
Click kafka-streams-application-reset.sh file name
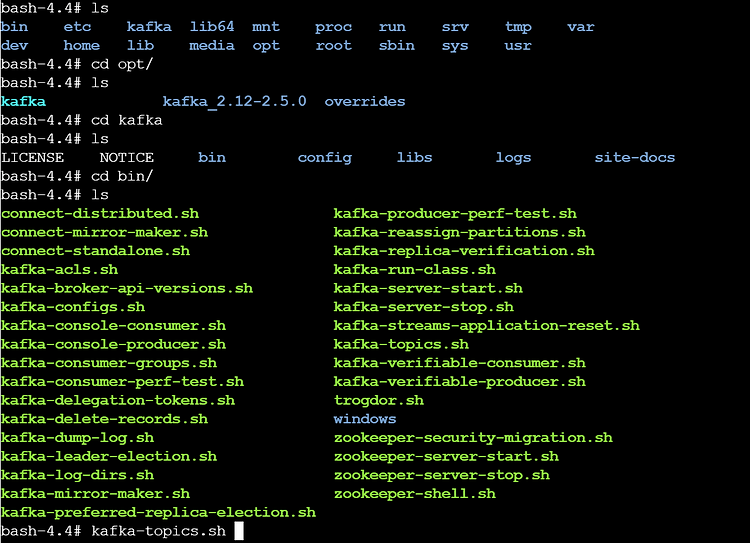click(x=486, y=325)
